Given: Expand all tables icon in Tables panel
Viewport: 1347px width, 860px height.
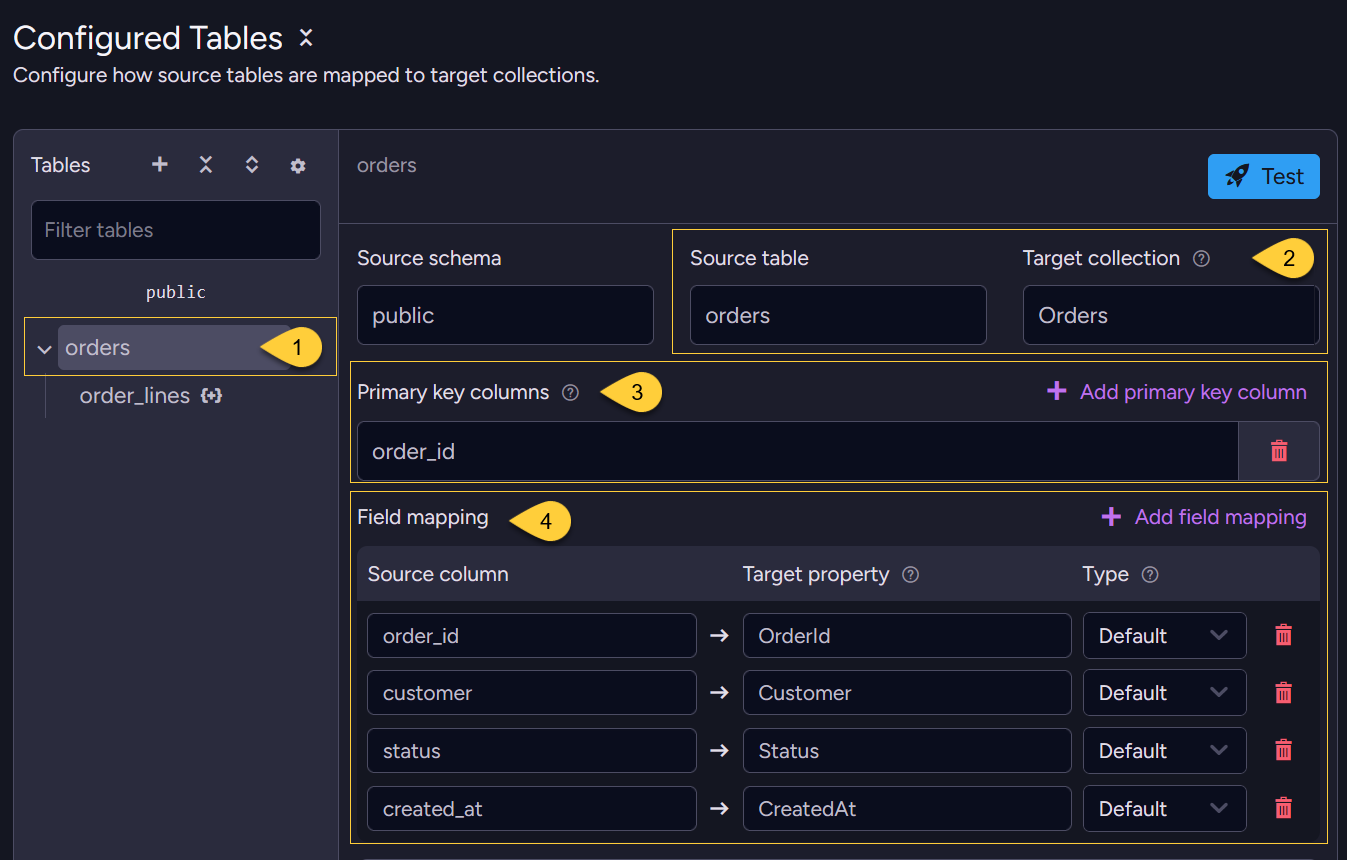Looking at the screenshot, I should coord(252,165).
